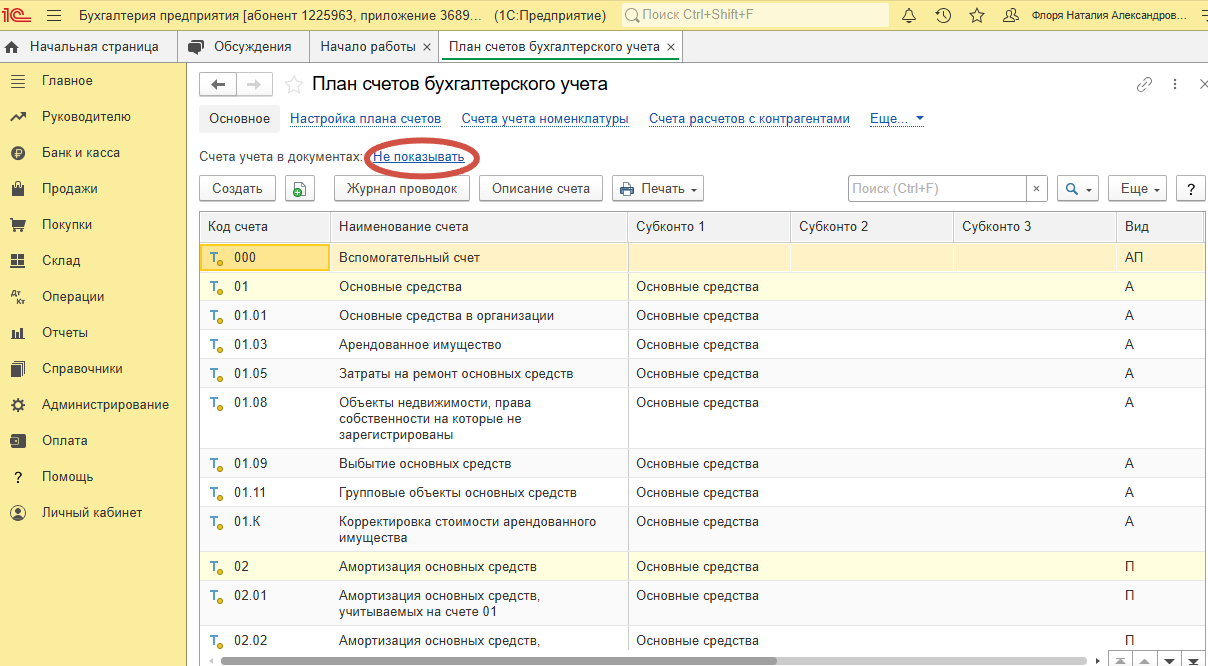Expand the Печать dropdown

point(657,189)
